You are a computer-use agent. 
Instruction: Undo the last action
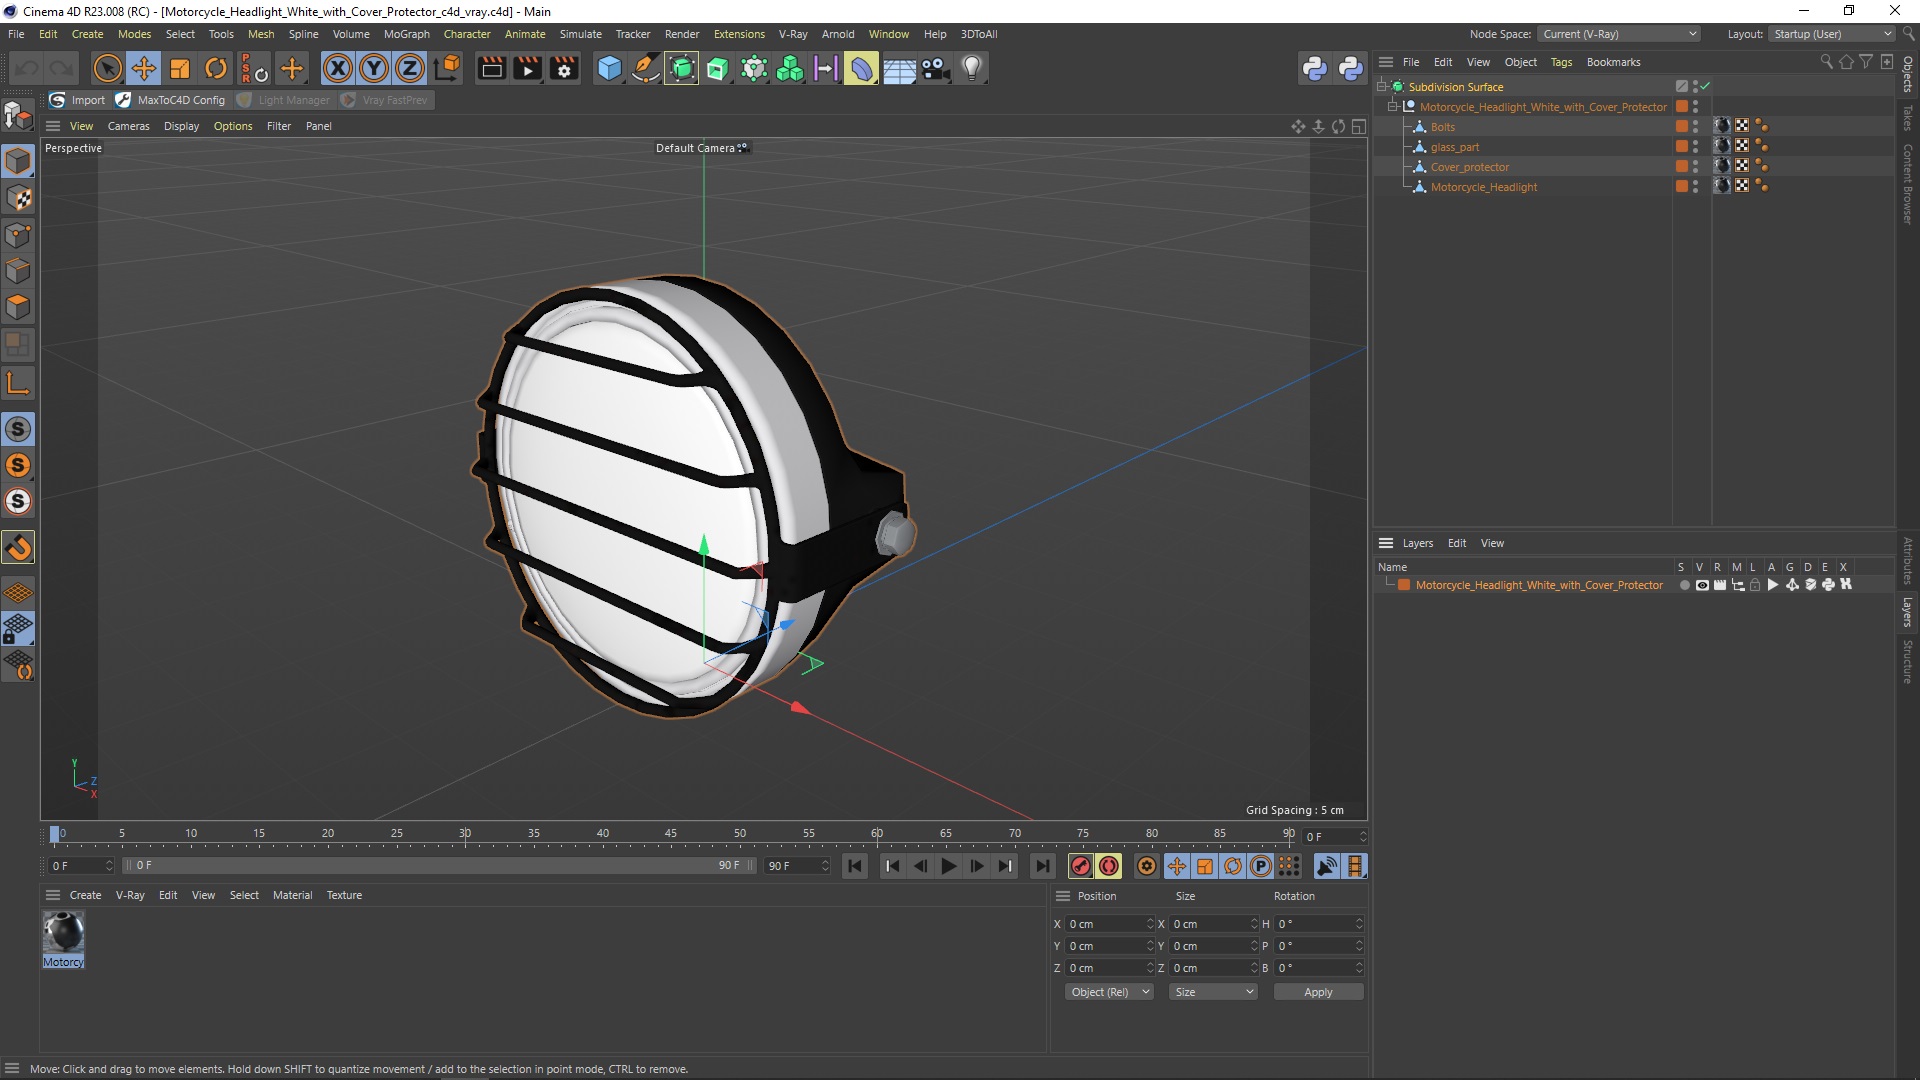[27, 68]
